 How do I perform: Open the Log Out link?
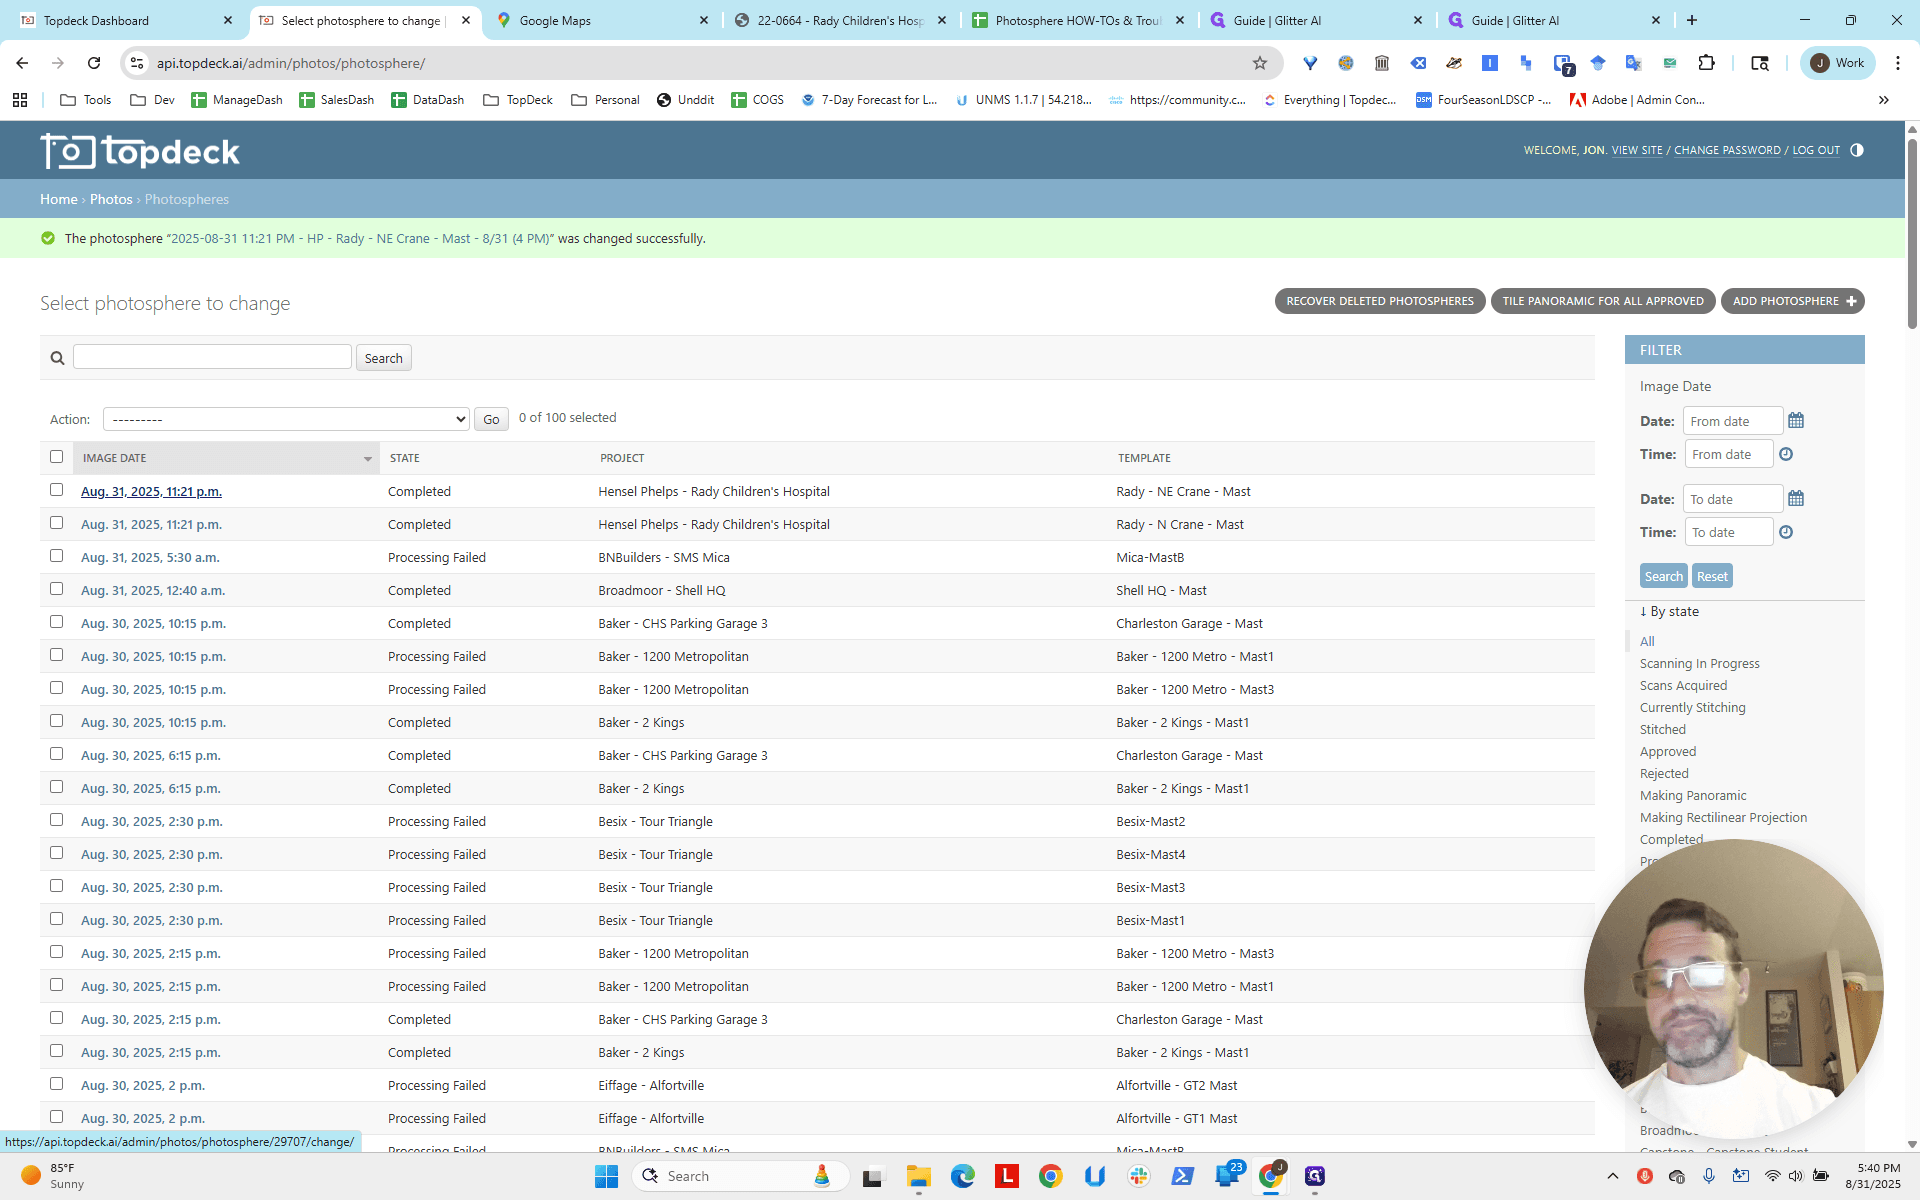tap(1816, 150)
